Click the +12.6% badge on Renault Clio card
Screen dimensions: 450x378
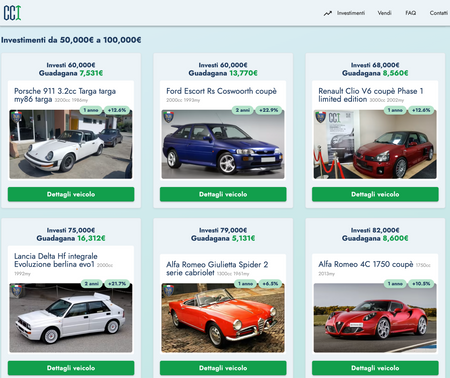(x=421, y=110)
